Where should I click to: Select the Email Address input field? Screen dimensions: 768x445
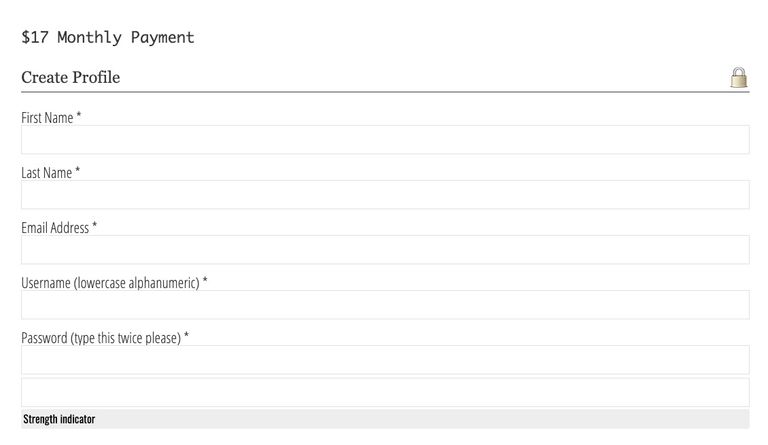[385, 250]
